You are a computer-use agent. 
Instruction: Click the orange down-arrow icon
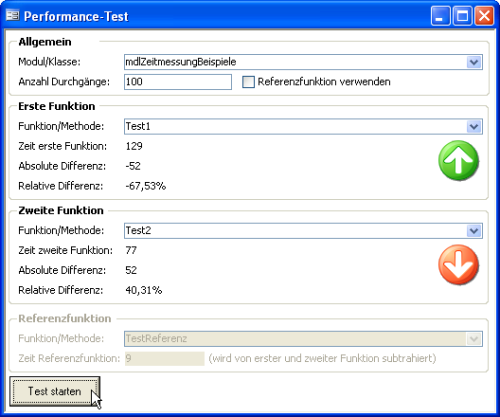point(458,265)
